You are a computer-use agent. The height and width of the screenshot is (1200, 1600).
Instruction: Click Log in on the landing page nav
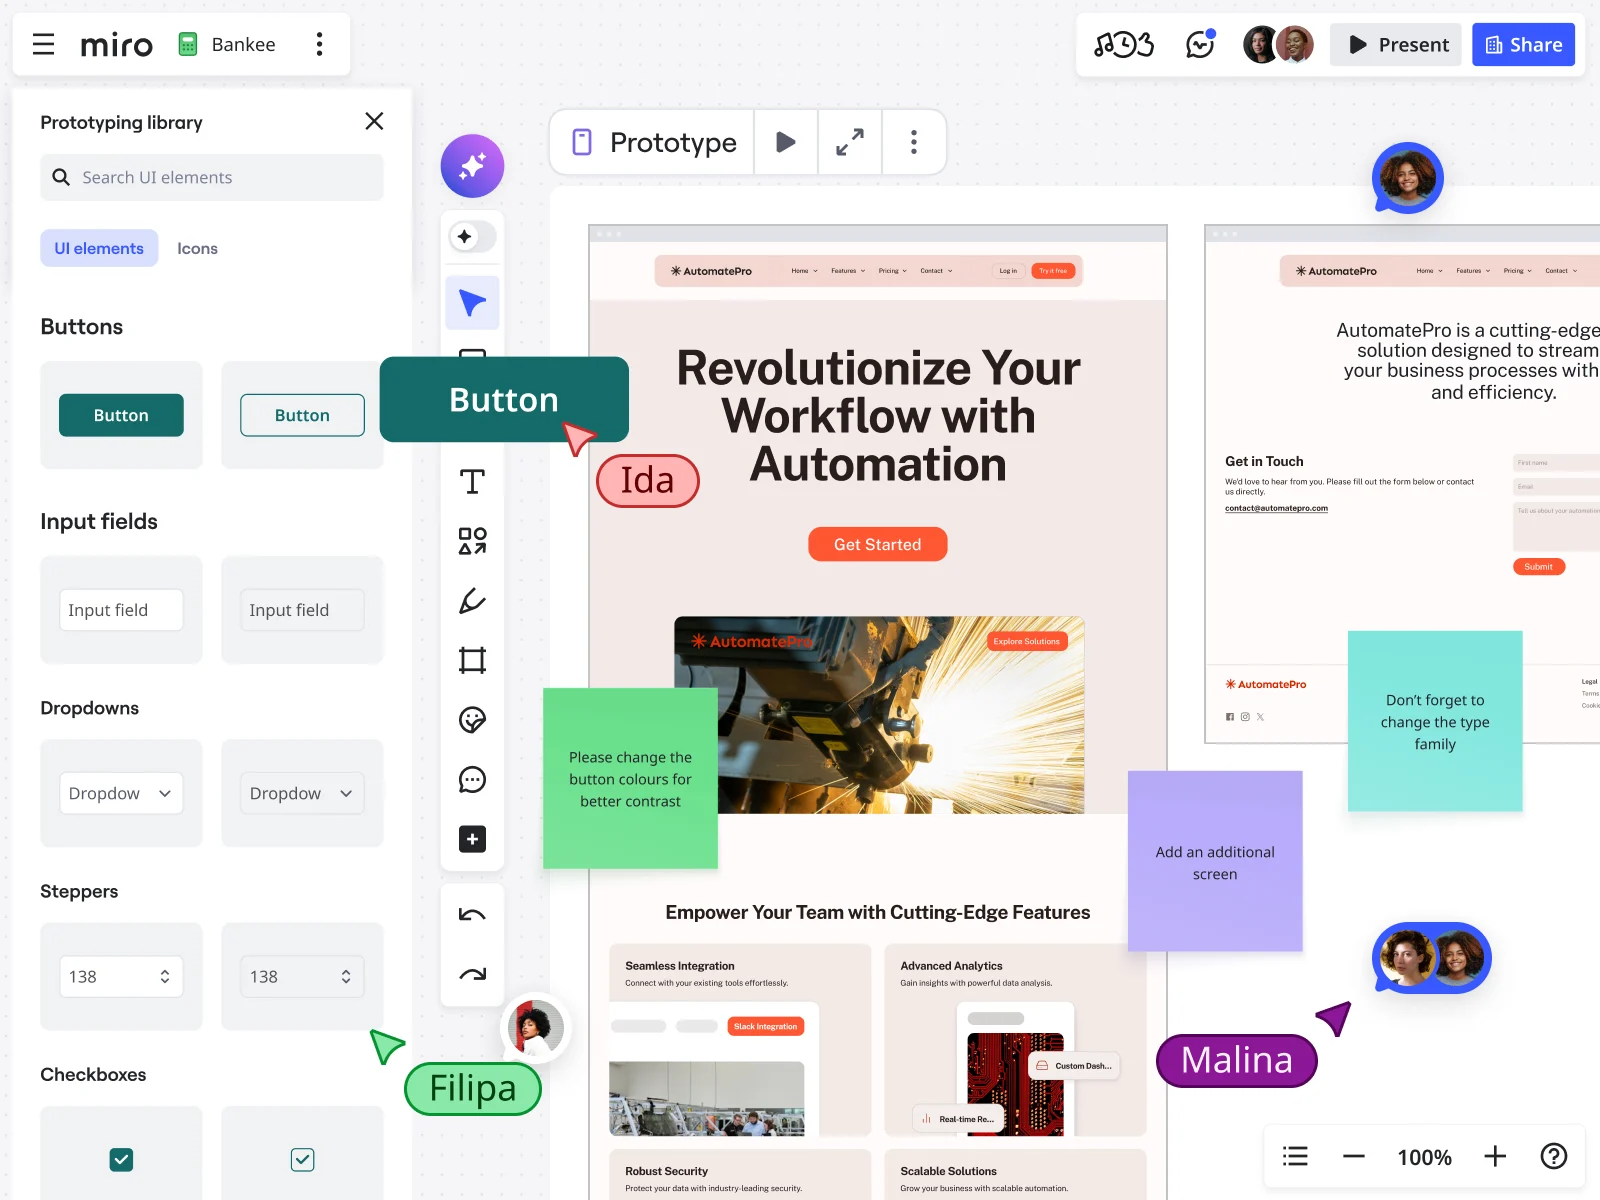(x=1008, y=271)
